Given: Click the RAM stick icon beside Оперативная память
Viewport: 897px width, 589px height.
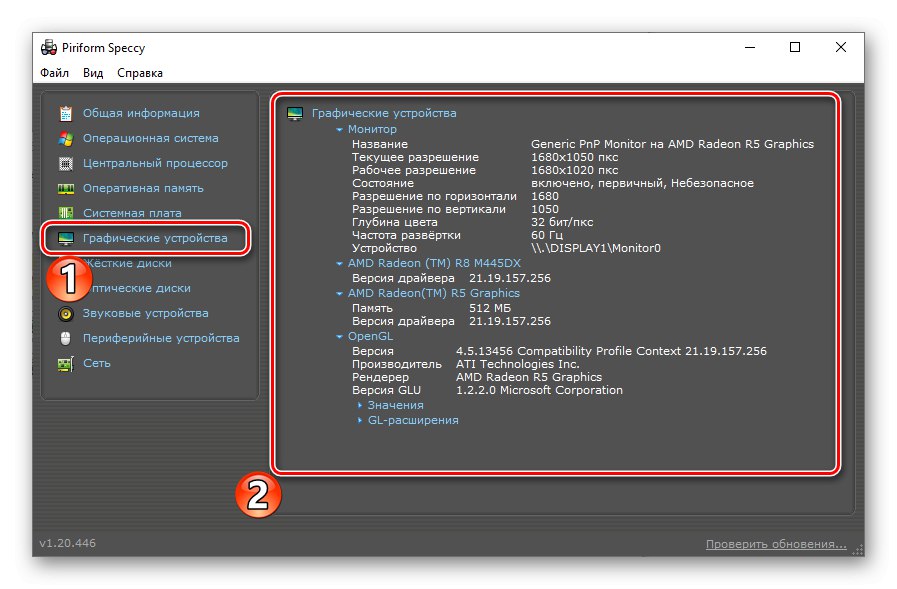Looking at the screenshot, I should coord(66,189).
